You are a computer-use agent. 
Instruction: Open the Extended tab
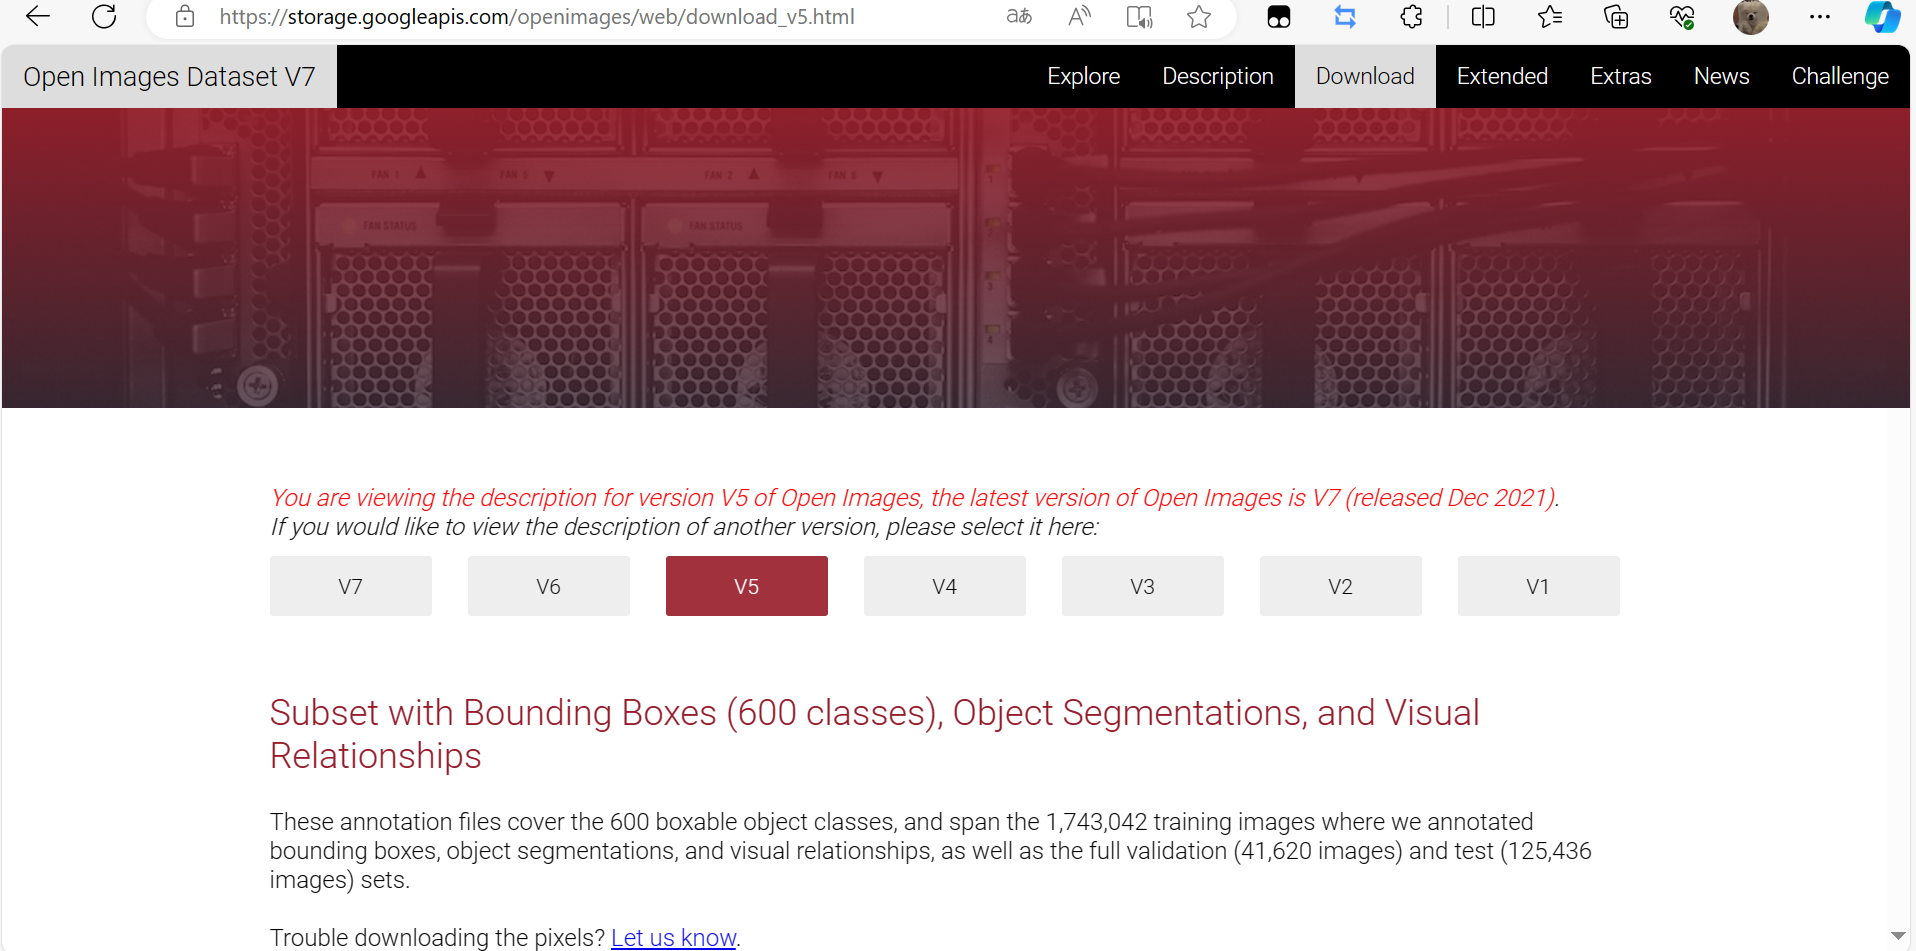[1502, 76]
